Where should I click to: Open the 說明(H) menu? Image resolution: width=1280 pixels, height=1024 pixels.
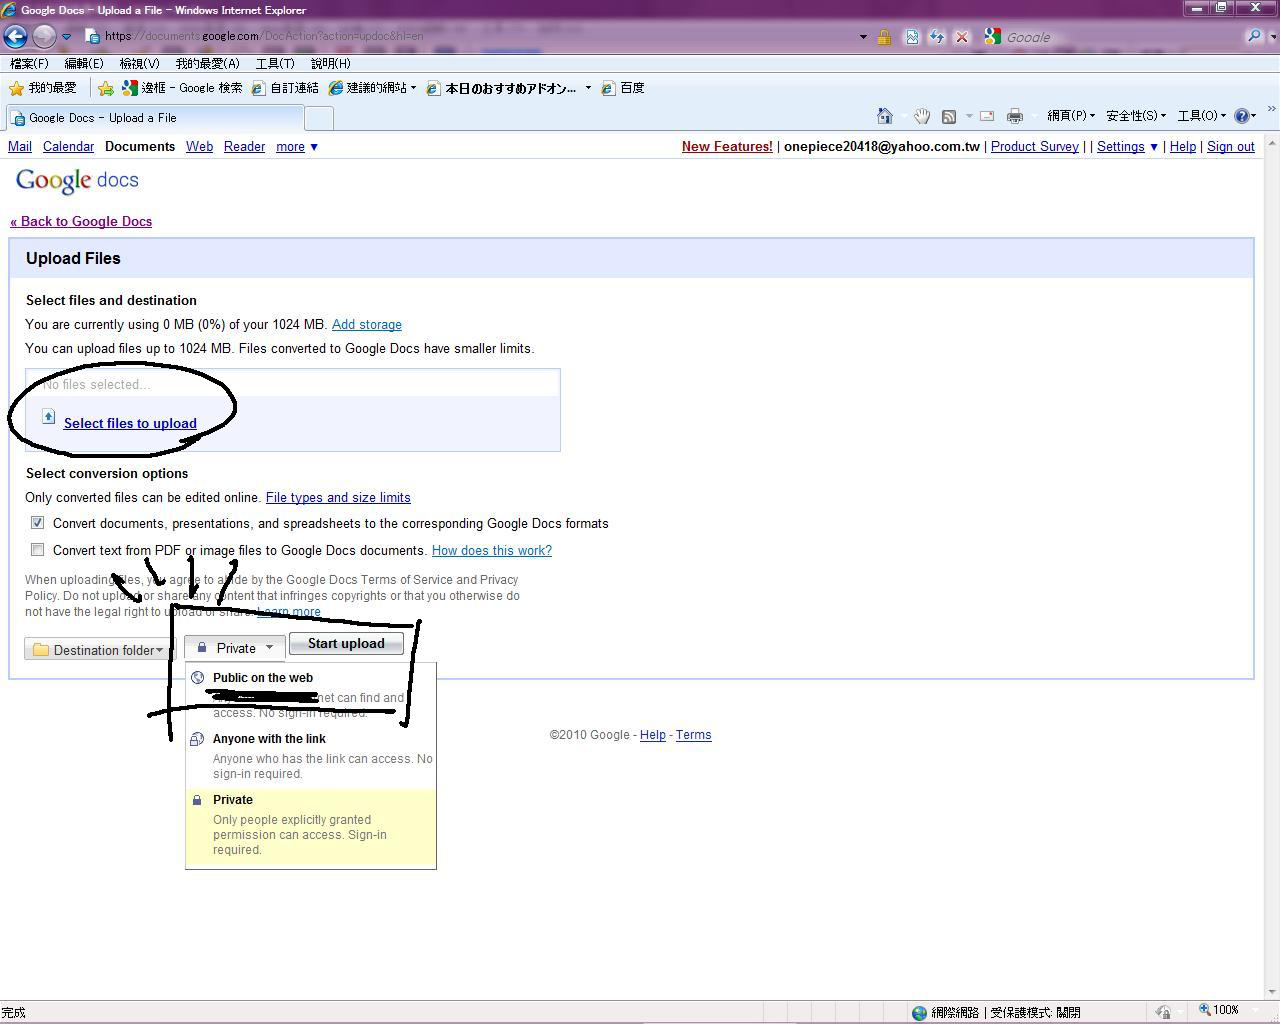tap(331, 63)
